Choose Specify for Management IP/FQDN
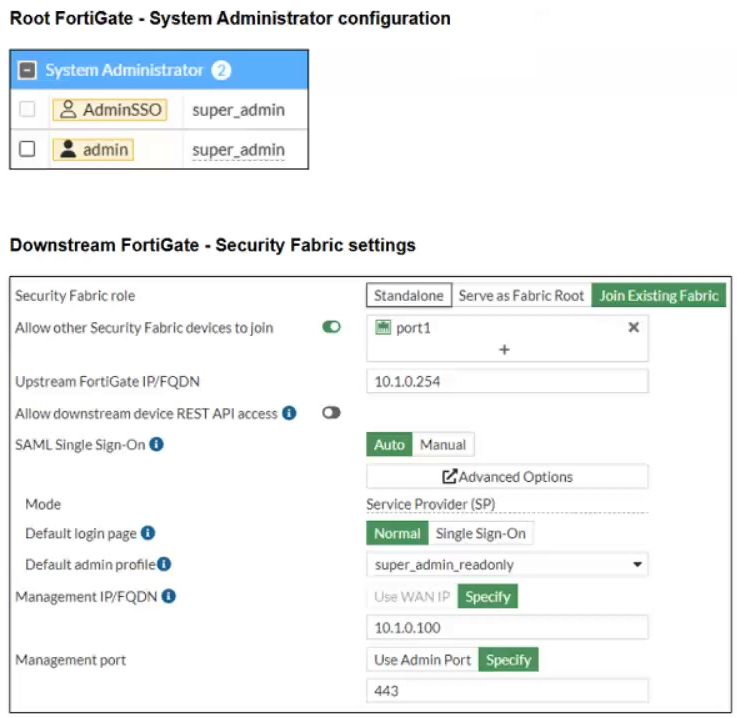This screenshot has height=718, width=737. click(487, 596)
